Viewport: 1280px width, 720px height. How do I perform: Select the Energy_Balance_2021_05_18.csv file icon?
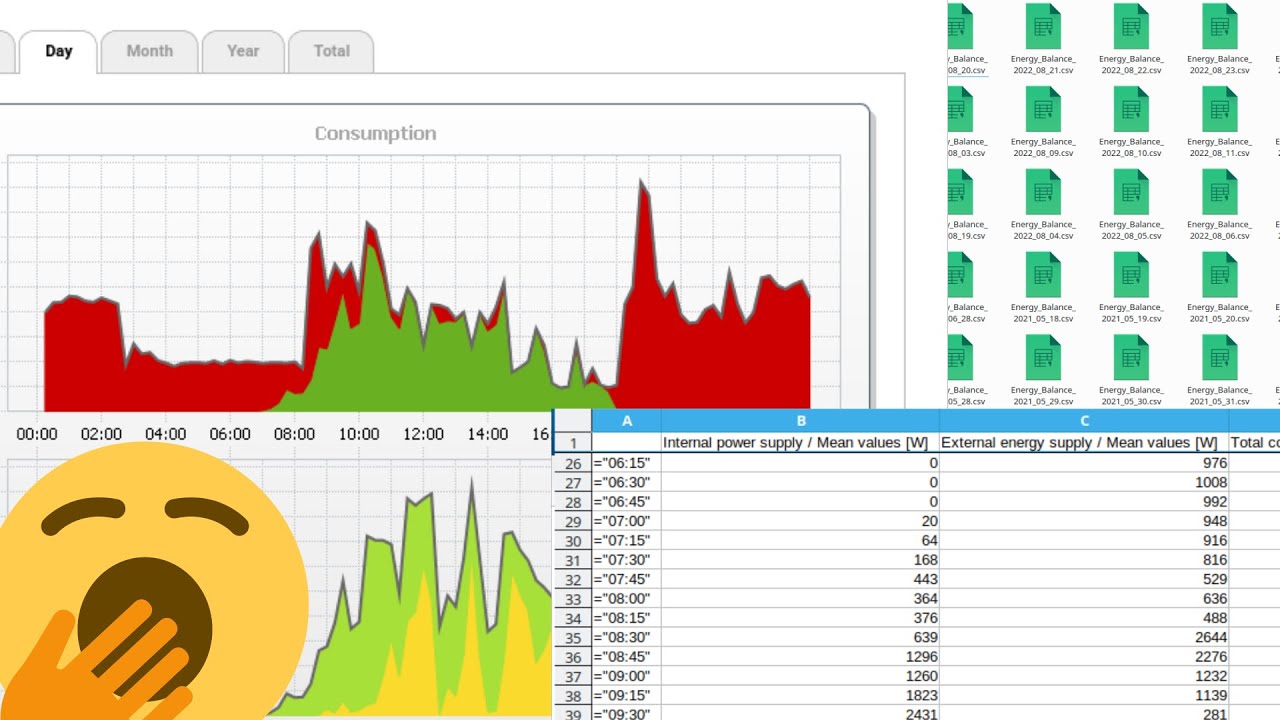pyautogui.click(x=1043, y=275)
